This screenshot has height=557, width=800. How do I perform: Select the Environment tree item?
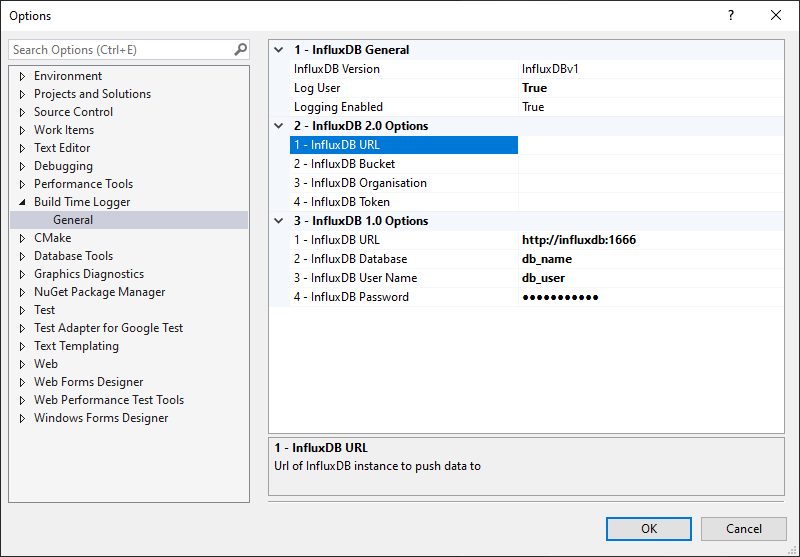68,76
